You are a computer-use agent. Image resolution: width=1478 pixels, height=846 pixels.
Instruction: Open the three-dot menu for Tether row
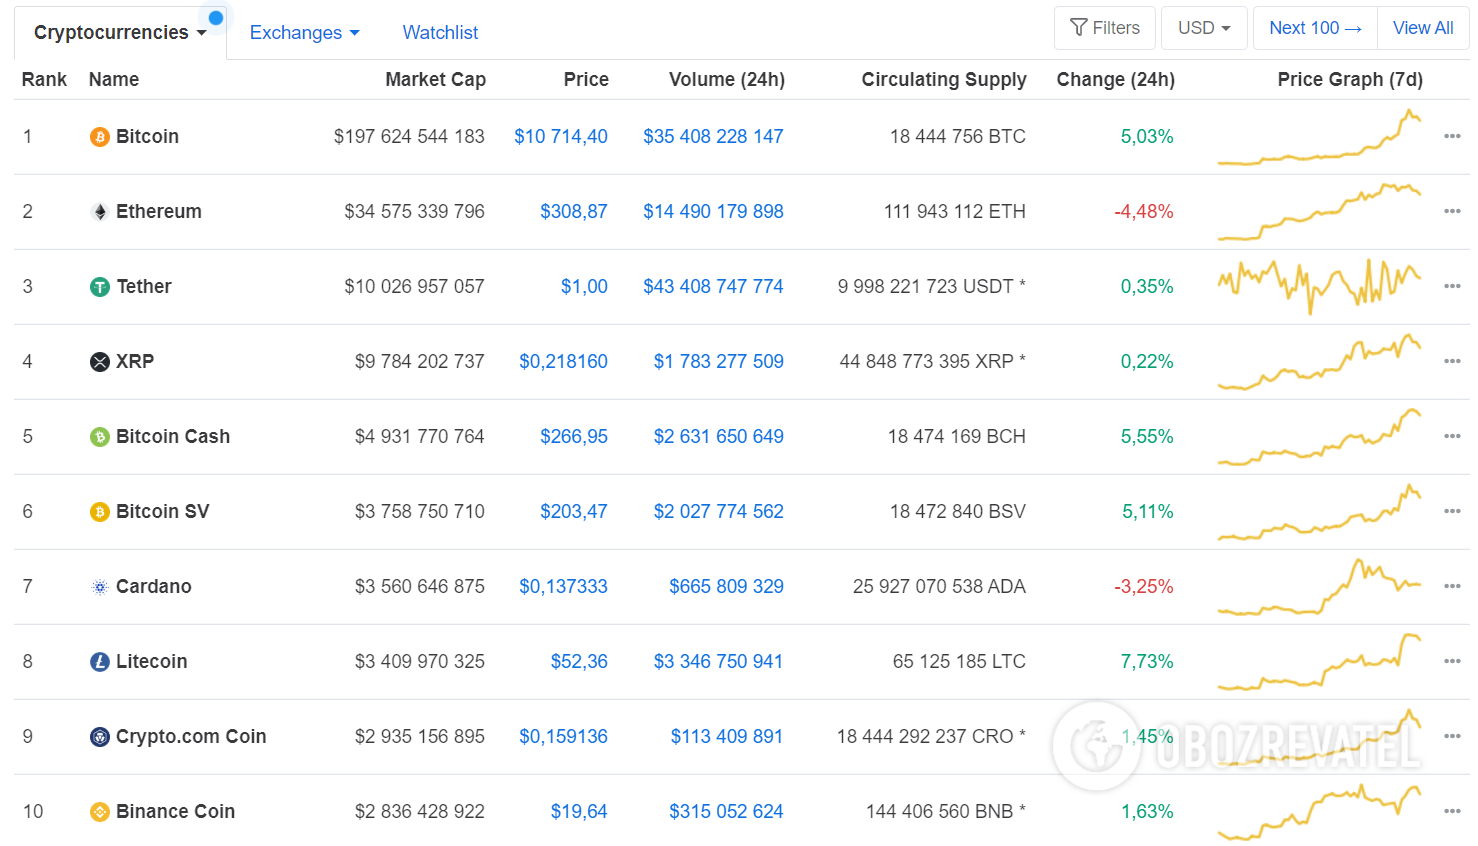tap(1452, 286)
